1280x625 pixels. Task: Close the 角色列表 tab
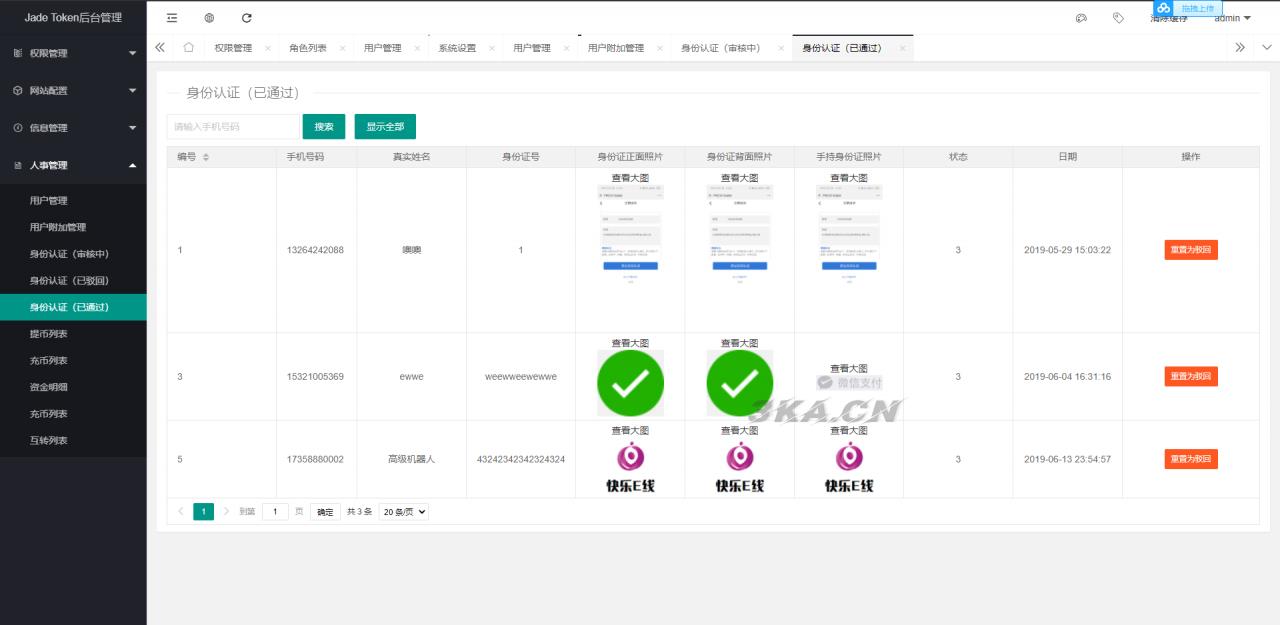pyautogui.click(x=342, y=48)
